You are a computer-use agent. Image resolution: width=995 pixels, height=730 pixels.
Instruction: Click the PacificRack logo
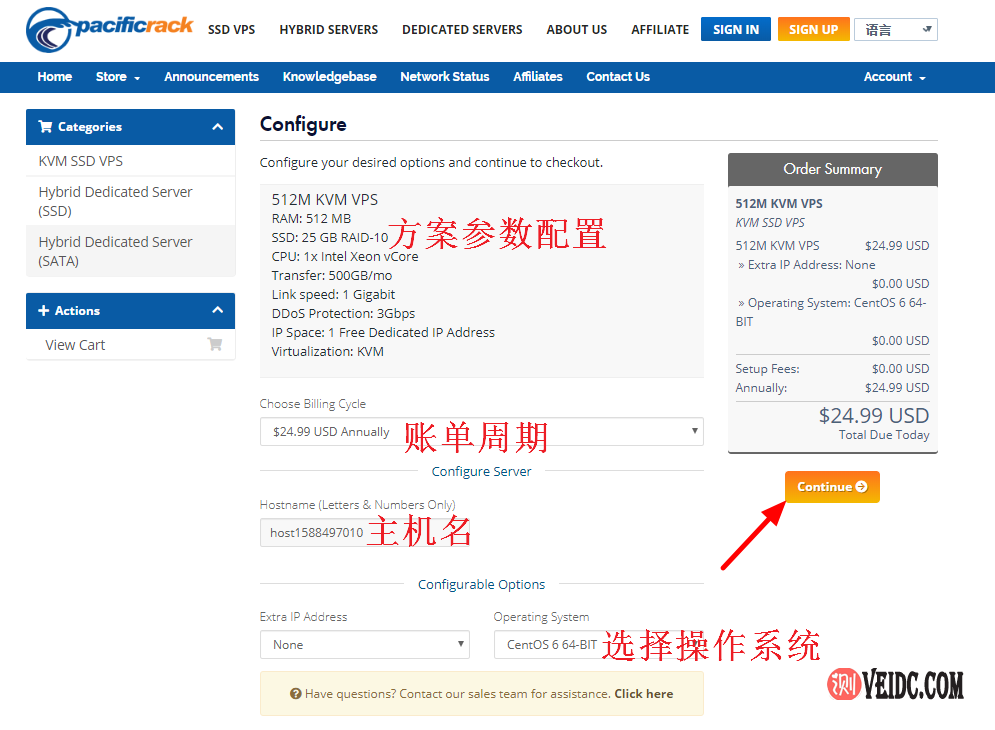click(109, 29)
